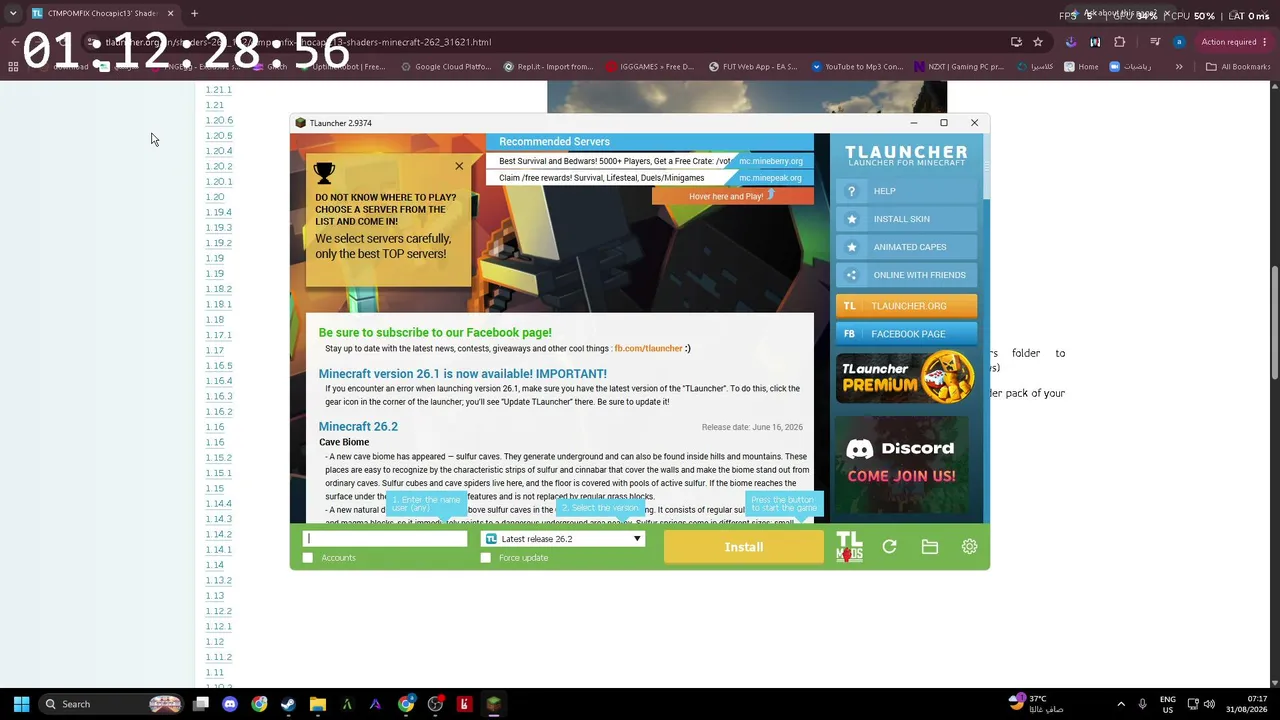Click version 1.12.2 link on the webpage
This screenshot has height=720, width=1280.
(x=219, y=611)
